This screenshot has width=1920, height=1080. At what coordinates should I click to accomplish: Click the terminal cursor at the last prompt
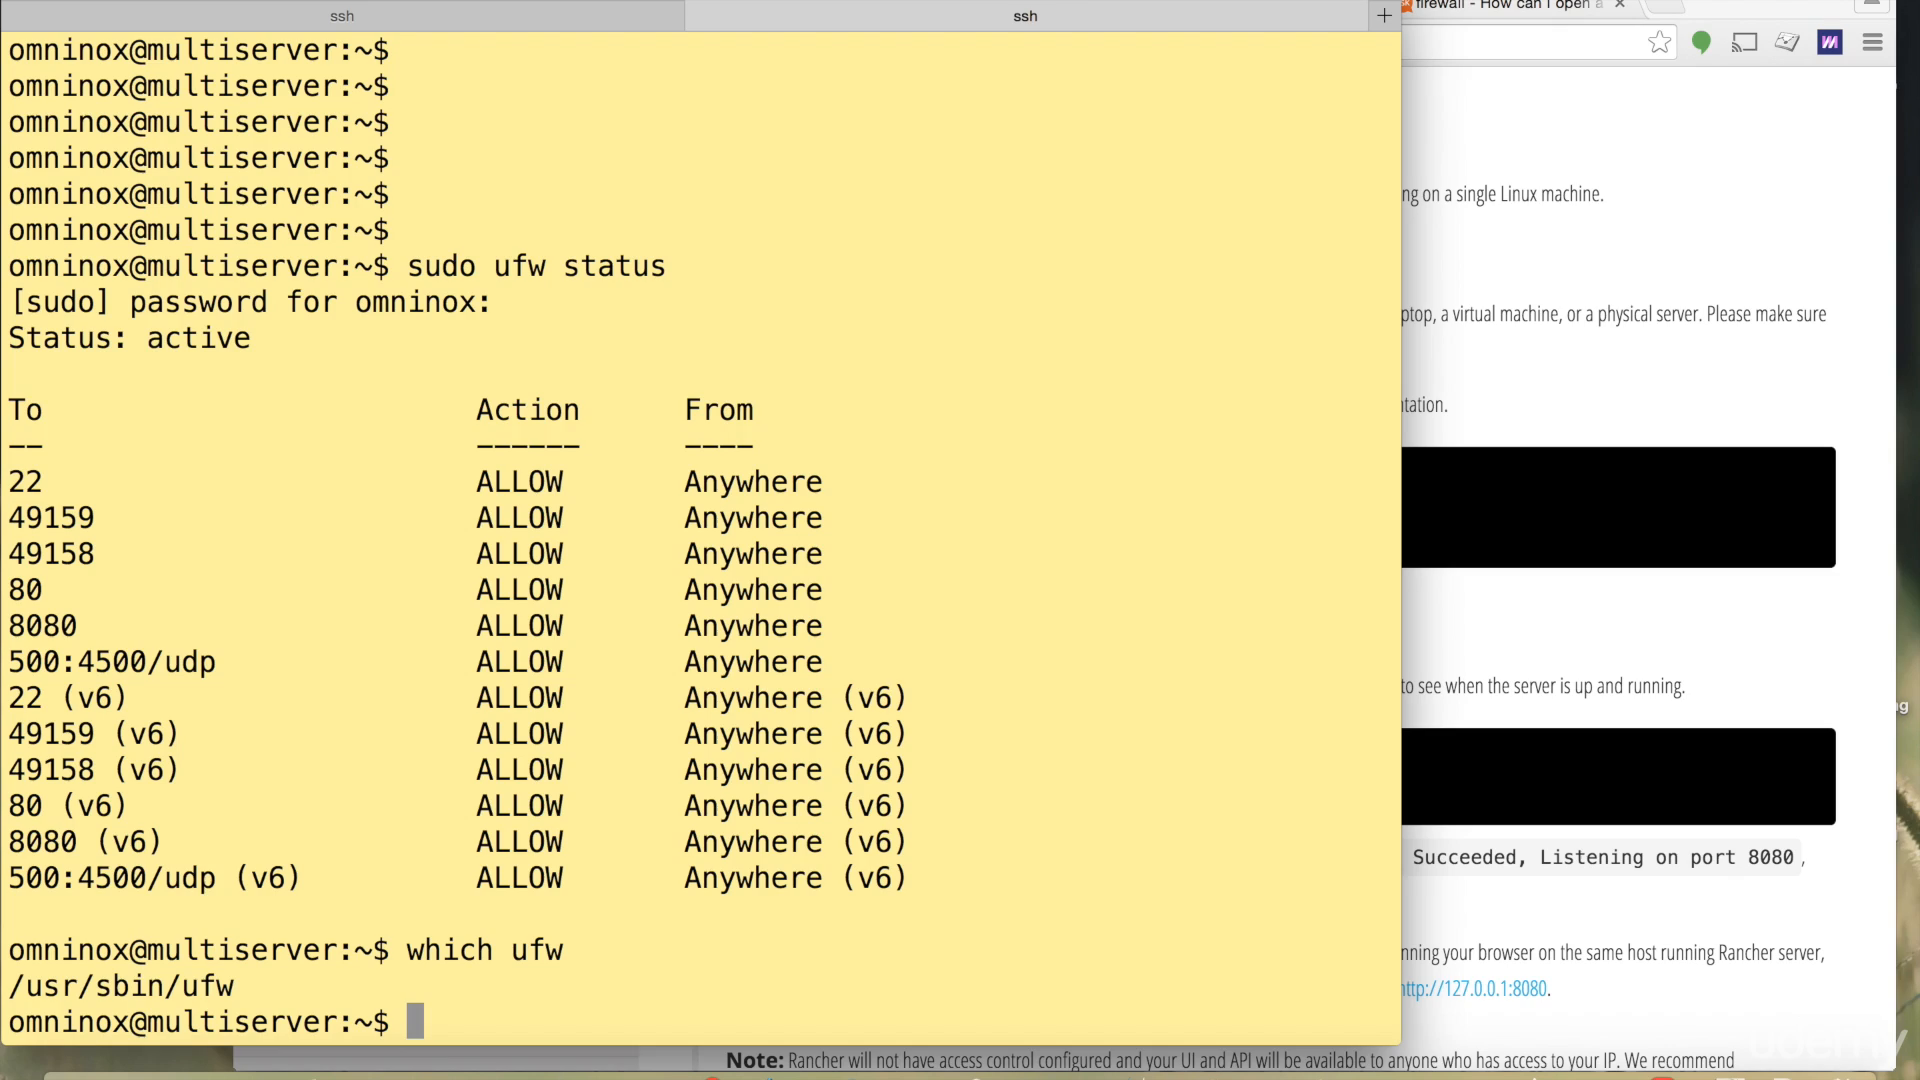415,1021
